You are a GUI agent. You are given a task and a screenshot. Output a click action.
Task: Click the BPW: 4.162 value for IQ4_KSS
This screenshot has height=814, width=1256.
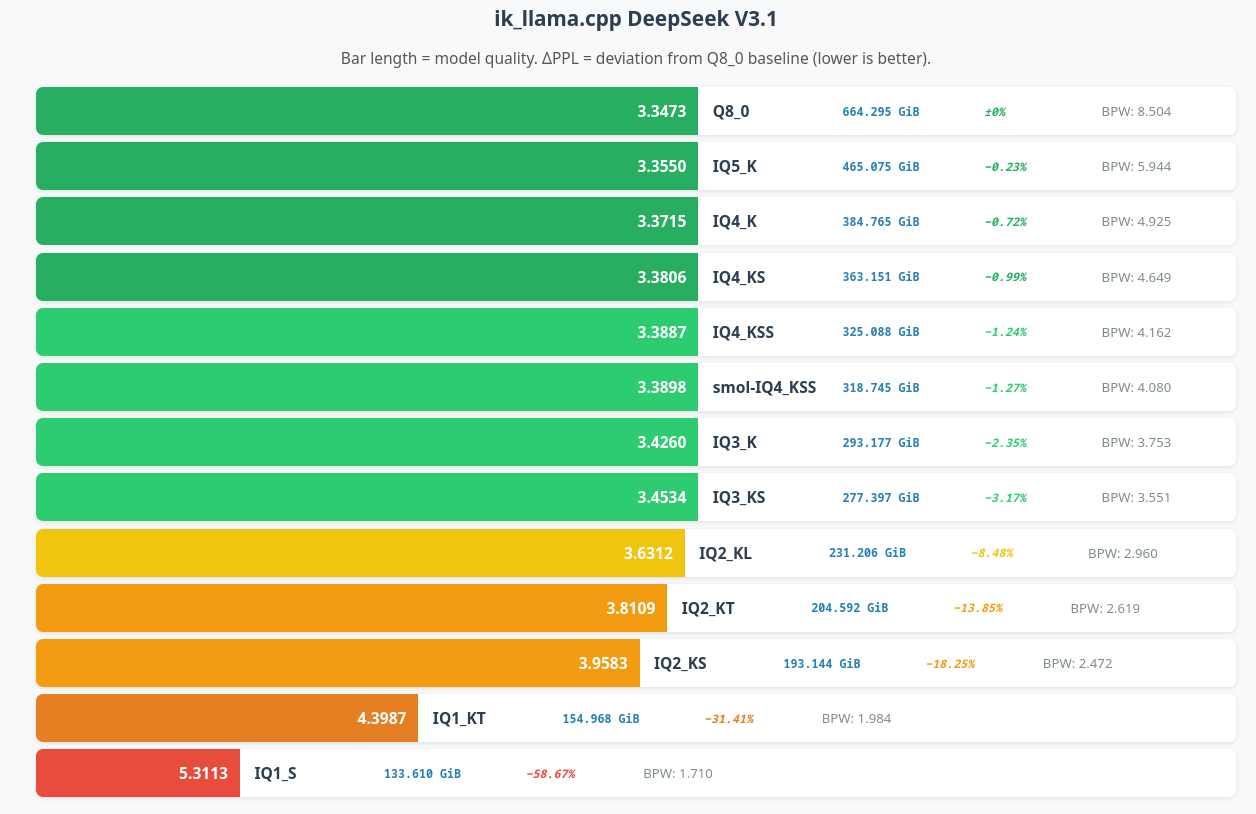point(1136,332)
